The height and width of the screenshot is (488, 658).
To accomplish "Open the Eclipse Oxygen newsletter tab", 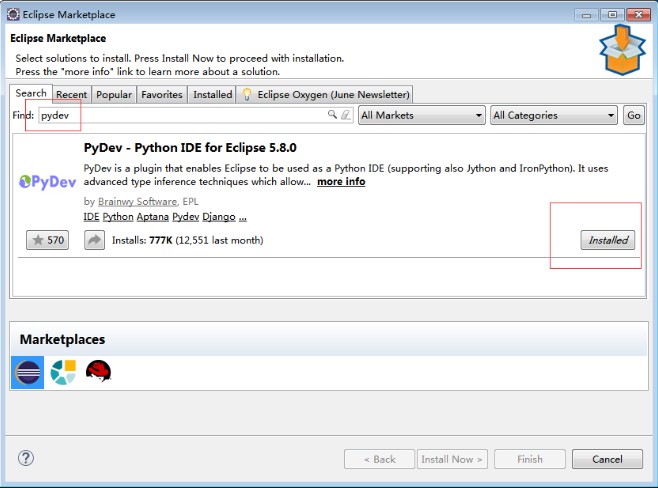I will (x=325, y=94).
